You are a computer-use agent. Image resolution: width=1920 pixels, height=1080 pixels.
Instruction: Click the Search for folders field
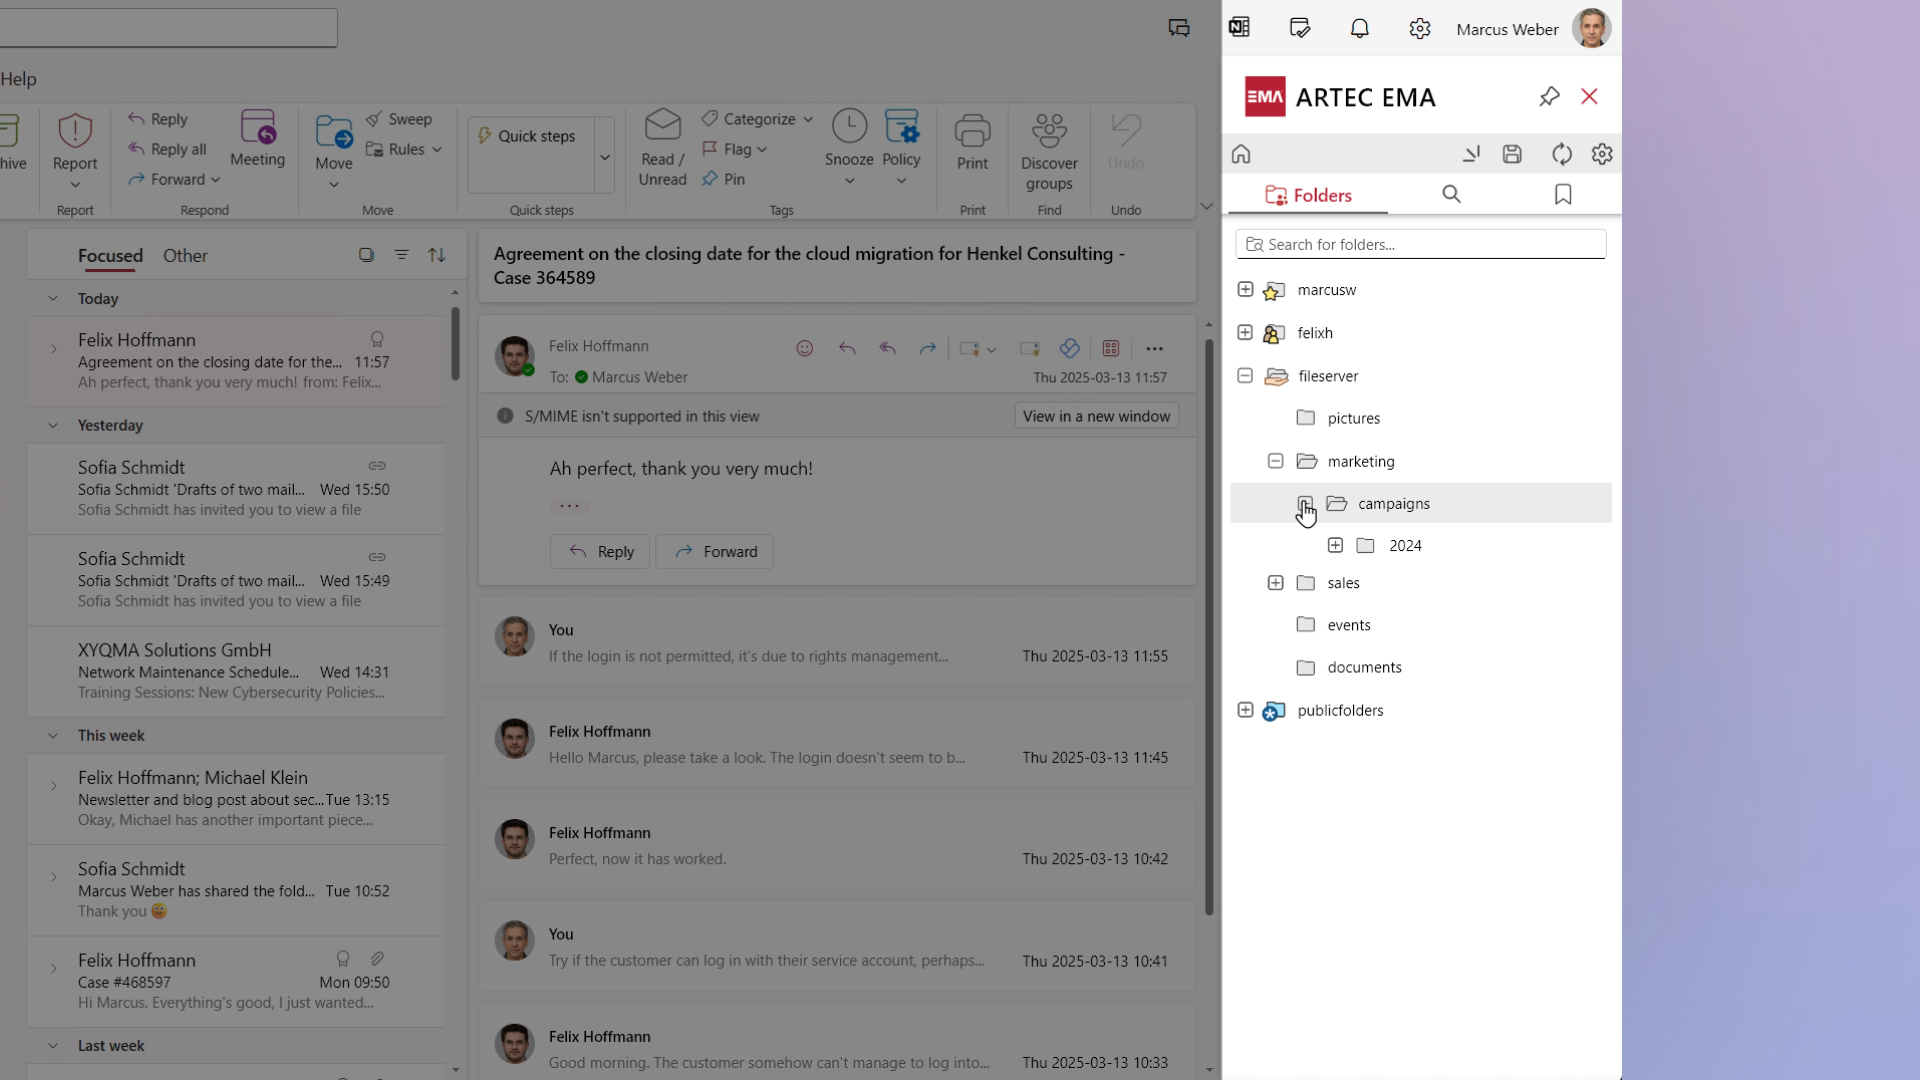pos(1421,244)
